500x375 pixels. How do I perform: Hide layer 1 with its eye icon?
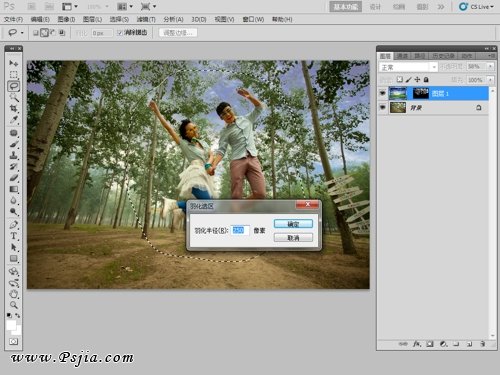[383, 93]
